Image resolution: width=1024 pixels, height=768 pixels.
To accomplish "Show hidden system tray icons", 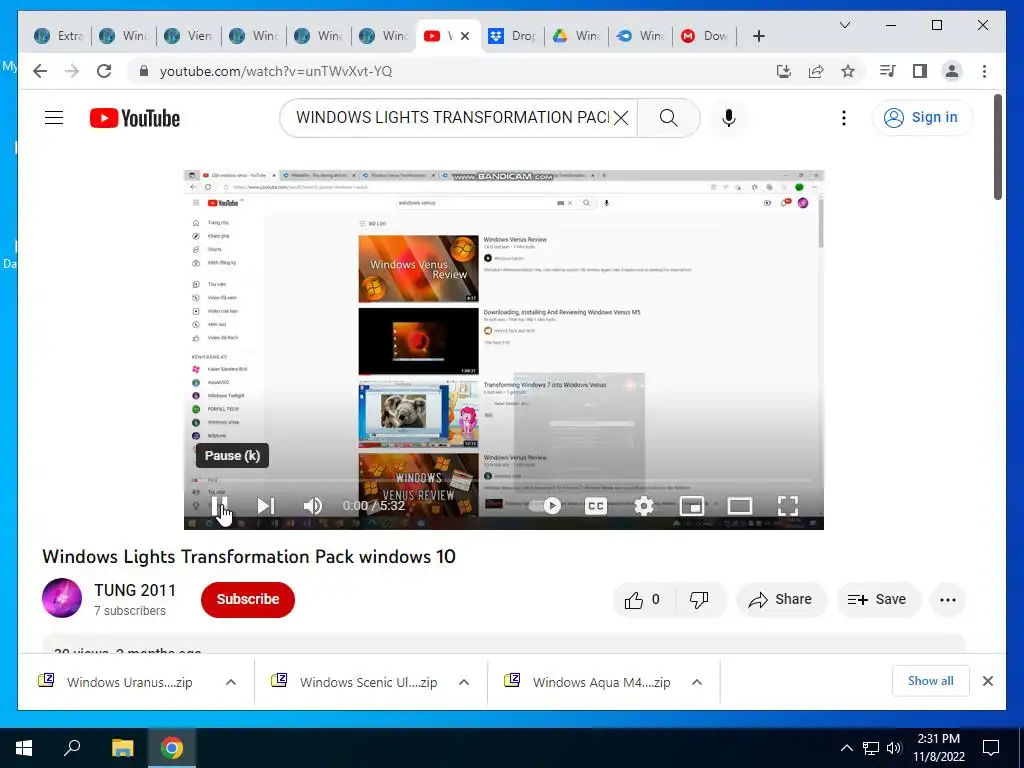I will [x=846, y=748].
